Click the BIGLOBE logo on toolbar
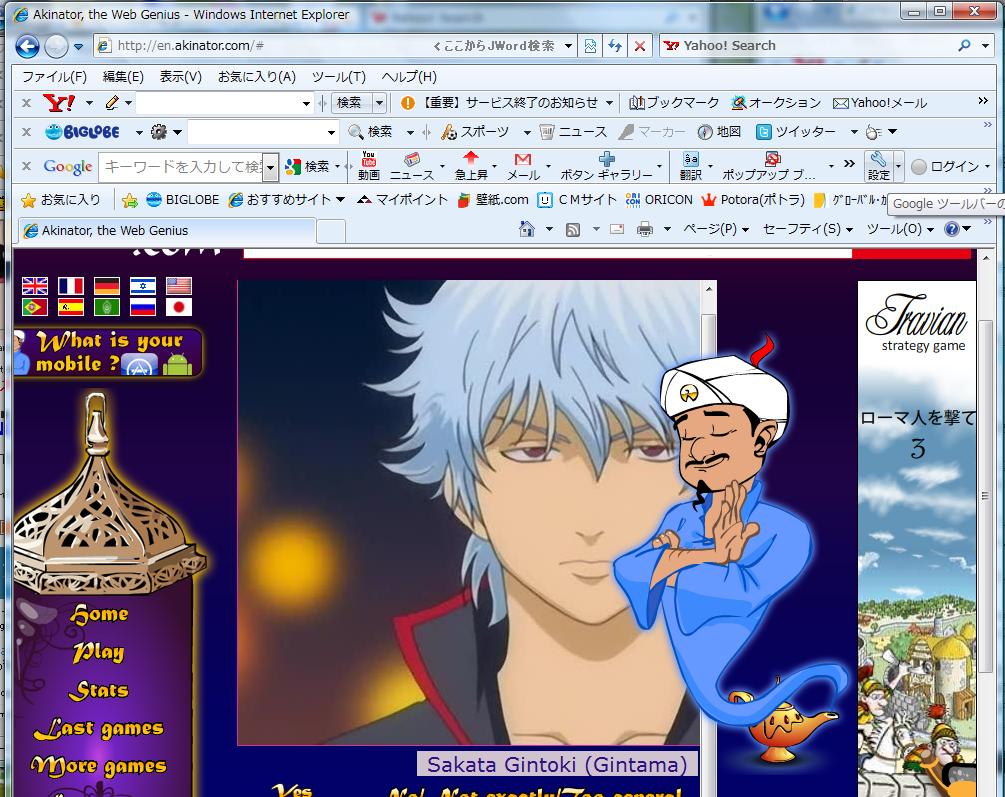1005x797 pixels. tap(83, 132)
